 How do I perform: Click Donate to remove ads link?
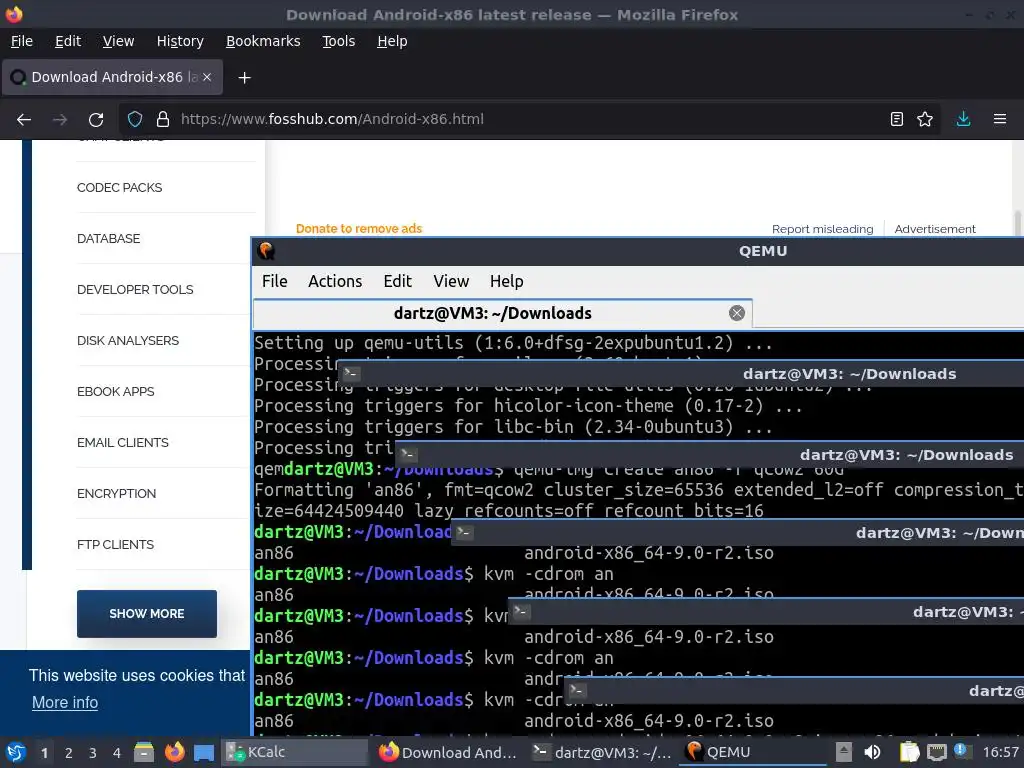(359, 229)
